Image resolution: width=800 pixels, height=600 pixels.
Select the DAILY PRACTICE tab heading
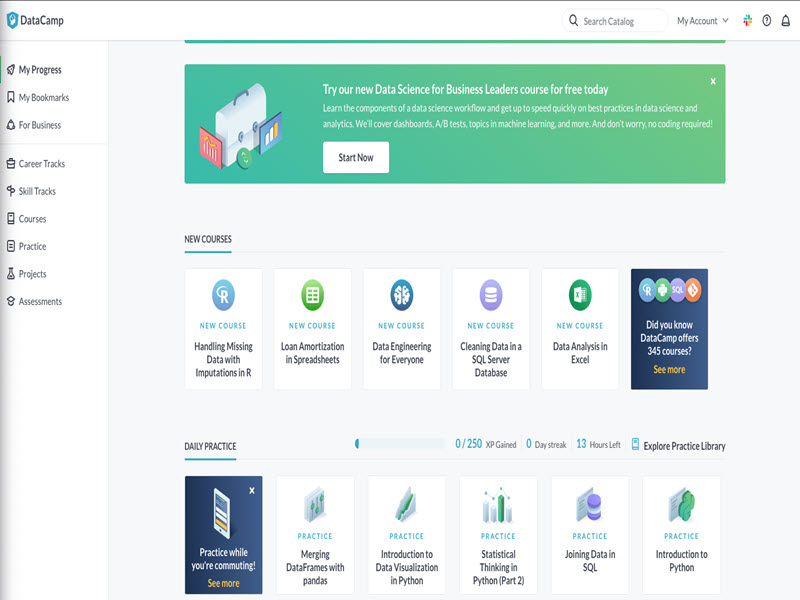click(x=210, y=446)
